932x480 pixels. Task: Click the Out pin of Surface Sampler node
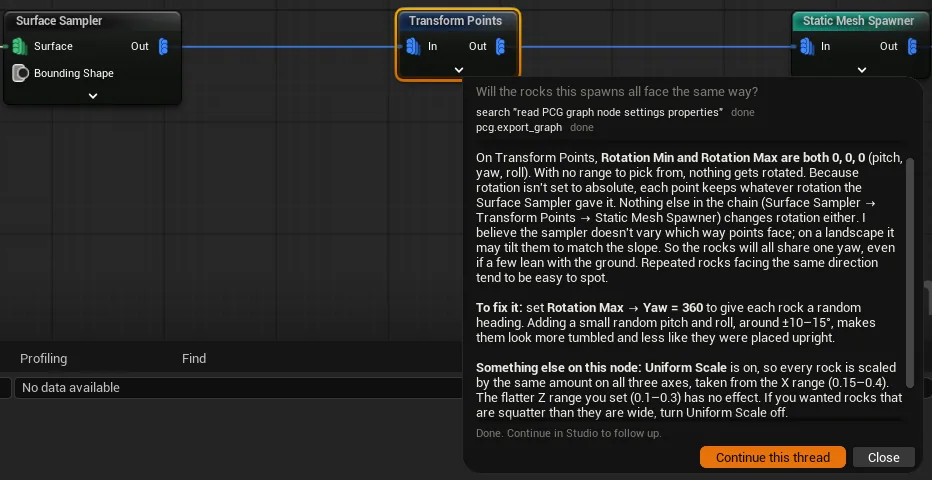163,46
